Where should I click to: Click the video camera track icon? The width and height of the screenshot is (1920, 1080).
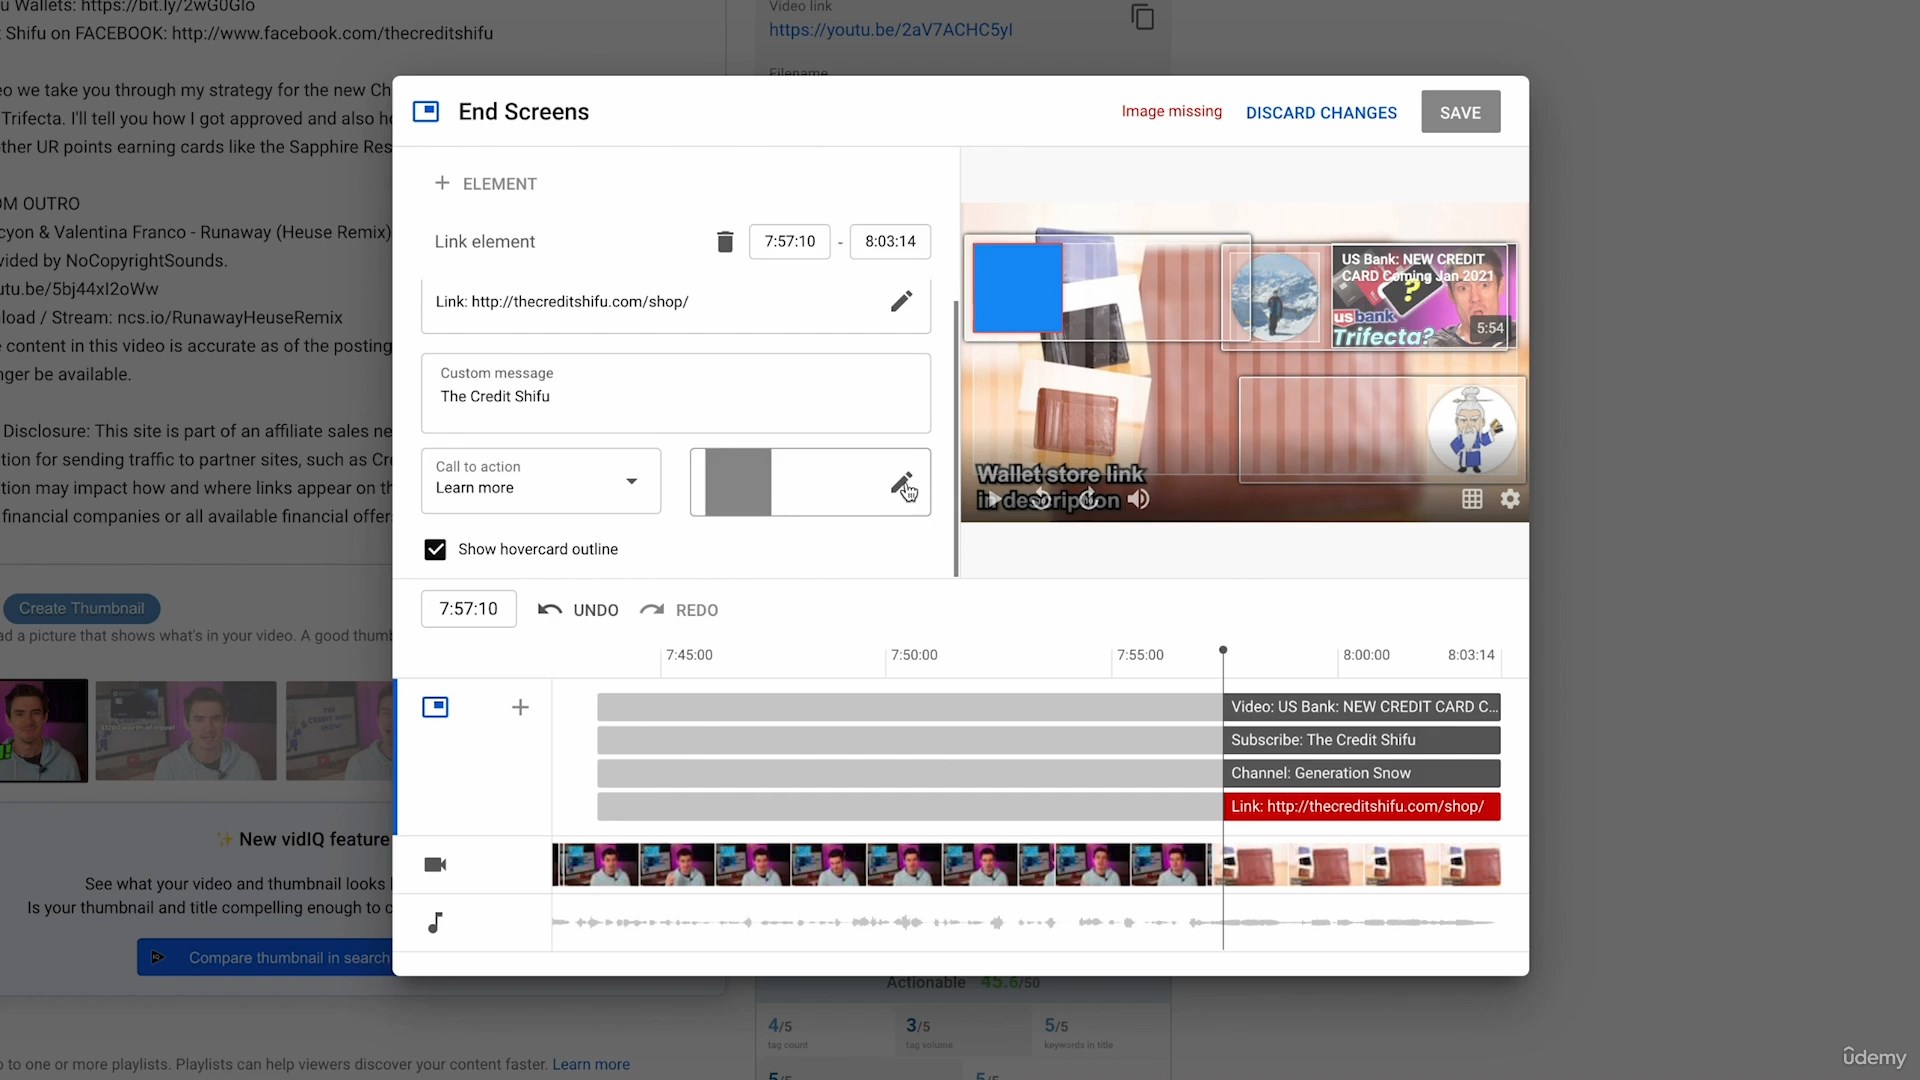[x=435, y=865]
